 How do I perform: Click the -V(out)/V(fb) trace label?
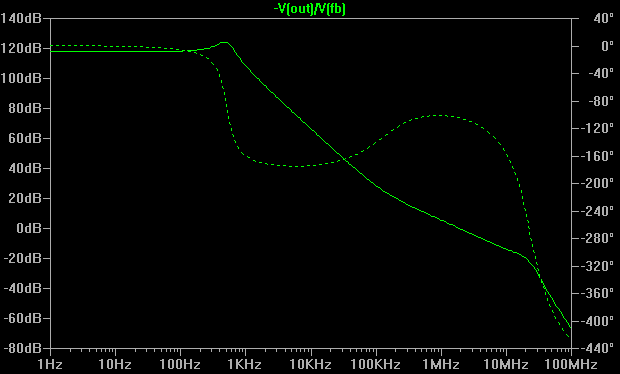[x=310, y=9]
